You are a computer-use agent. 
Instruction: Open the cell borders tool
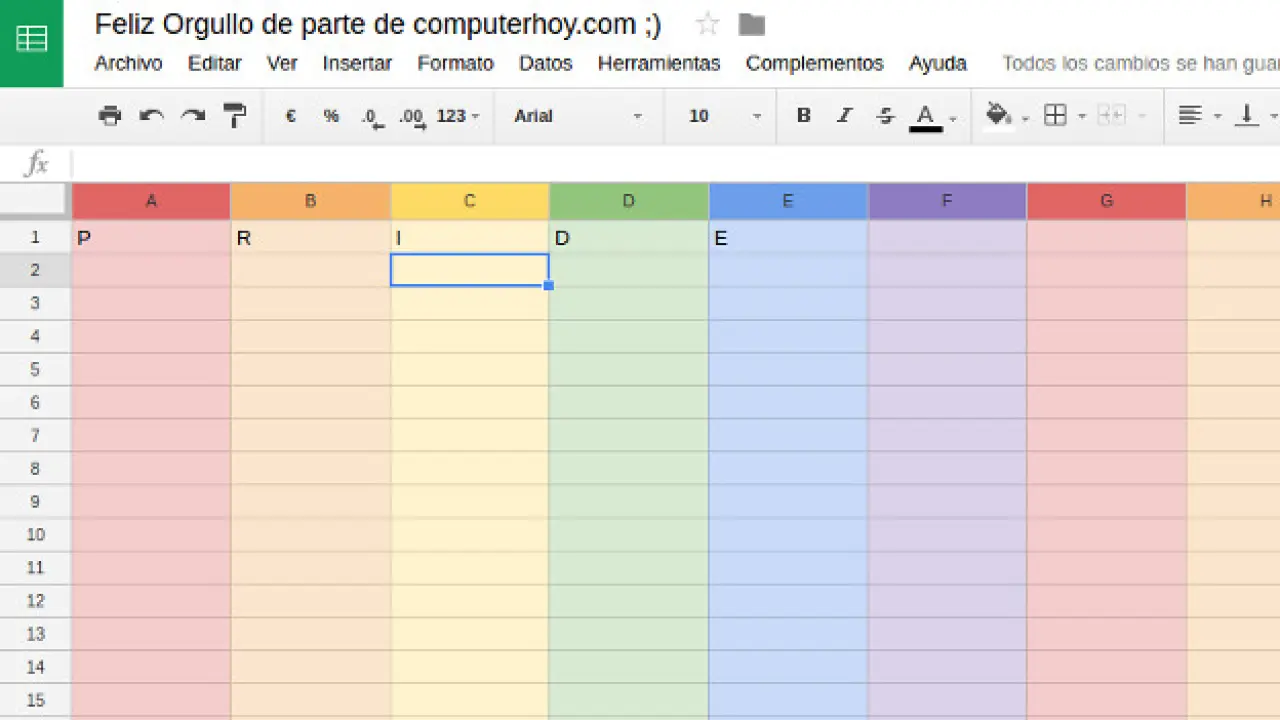click(x=1055, y=116)
